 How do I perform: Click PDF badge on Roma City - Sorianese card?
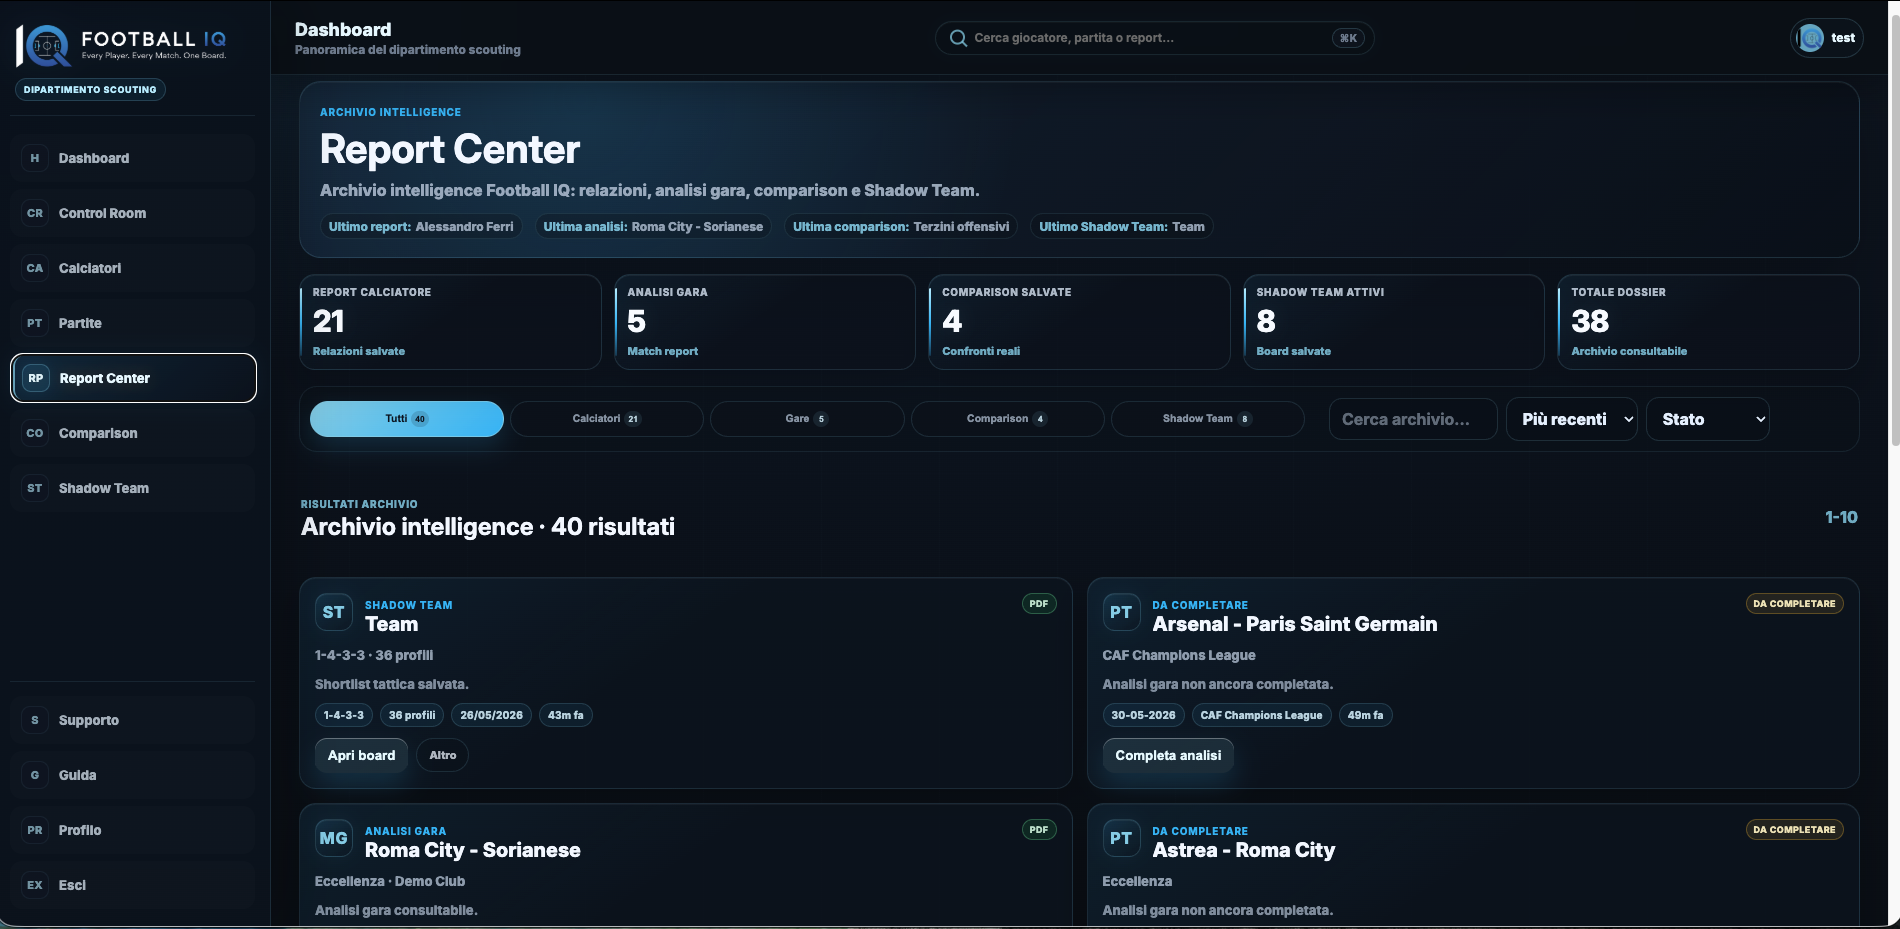pyautogui.click(x=1039, y=830)
